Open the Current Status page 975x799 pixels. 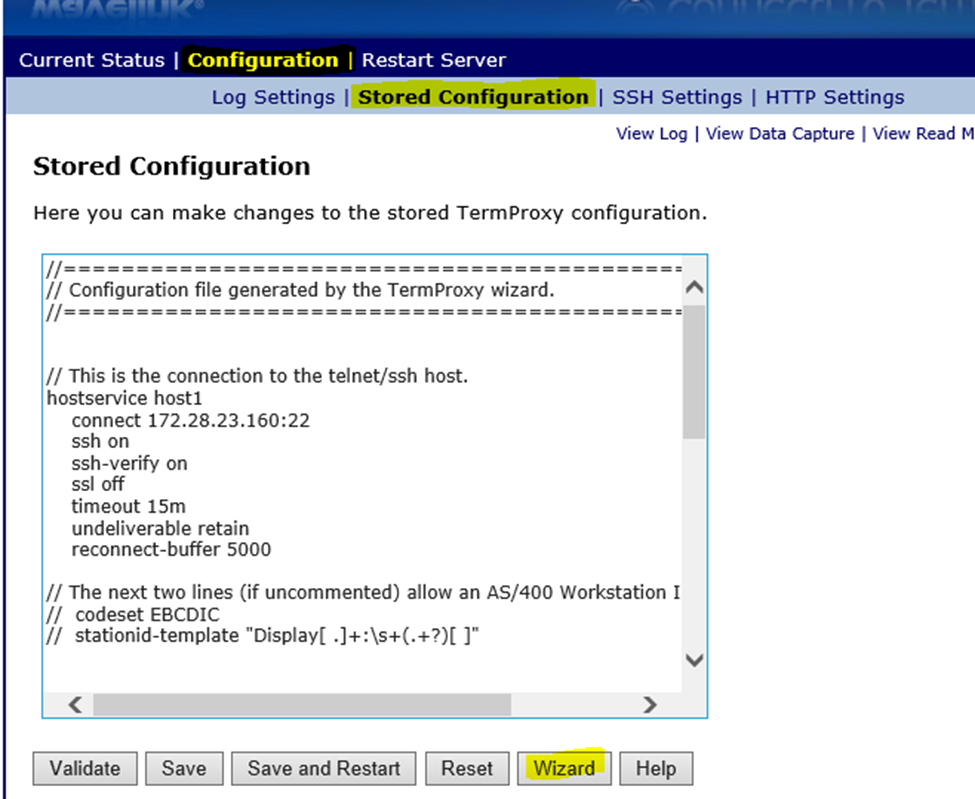click(91, 60)
